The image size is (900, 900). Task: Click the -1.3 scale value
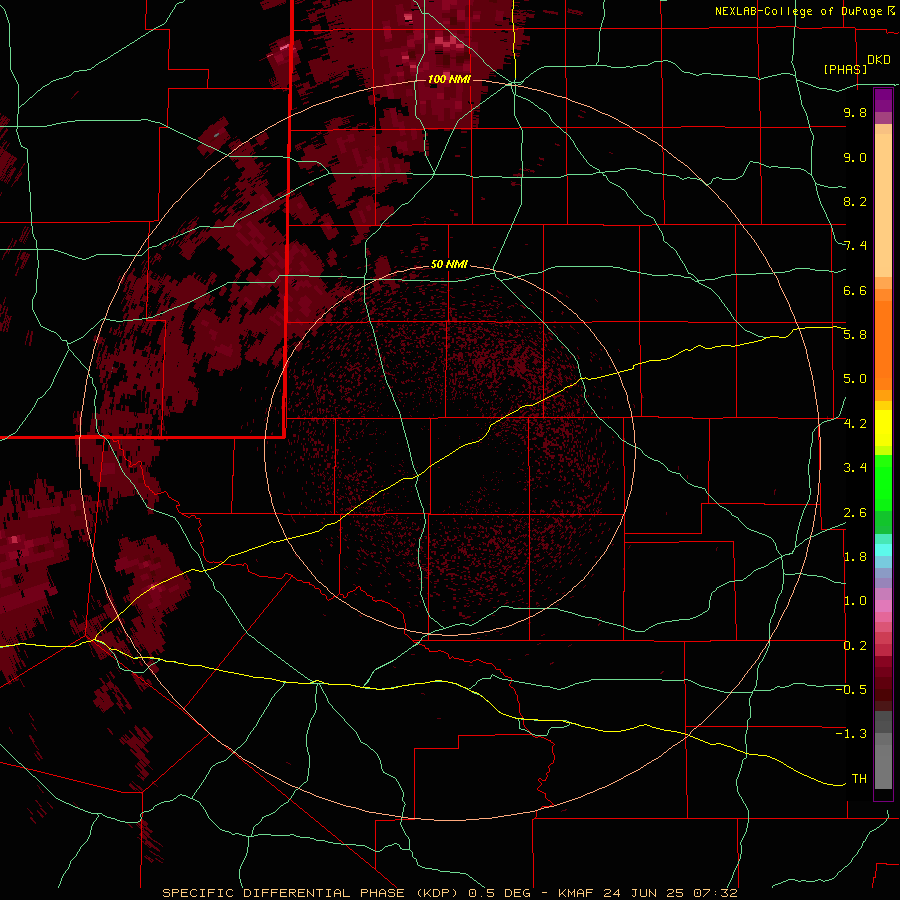point(851,734)
